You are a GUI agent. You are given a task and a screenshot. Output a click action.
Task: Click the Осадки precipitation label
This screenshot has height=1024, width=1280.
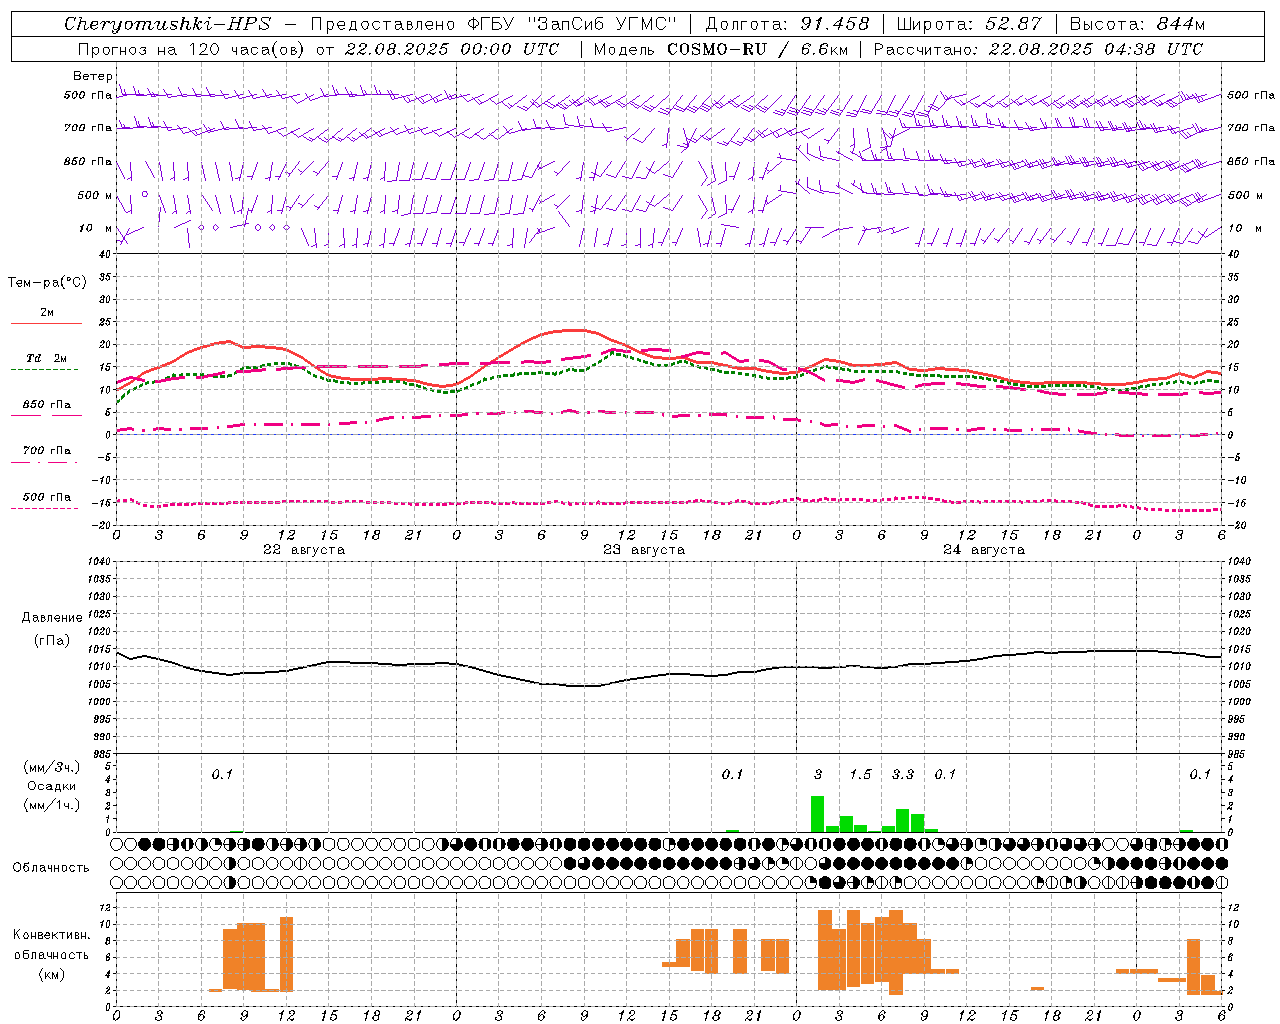[52, 786]
